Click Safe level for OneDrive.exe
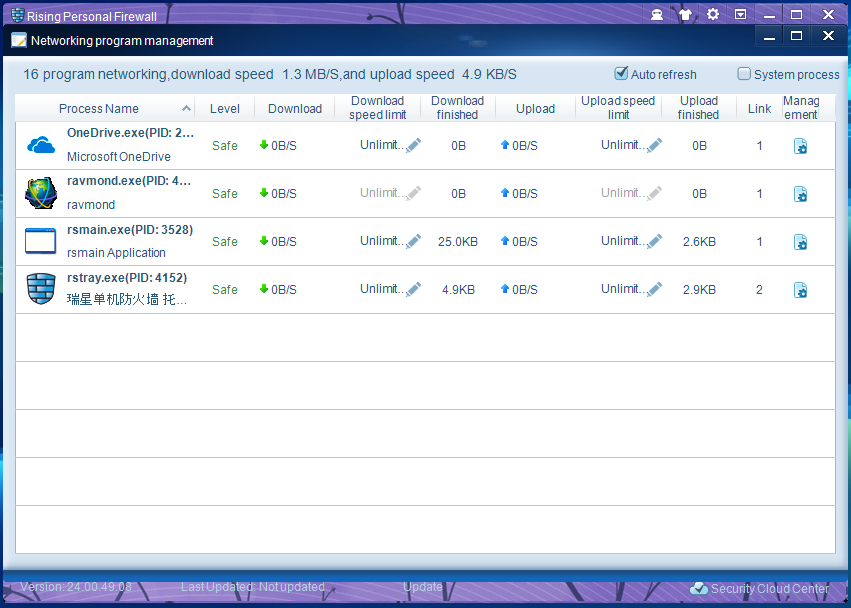Screen dimensions: 851x608 225,145
